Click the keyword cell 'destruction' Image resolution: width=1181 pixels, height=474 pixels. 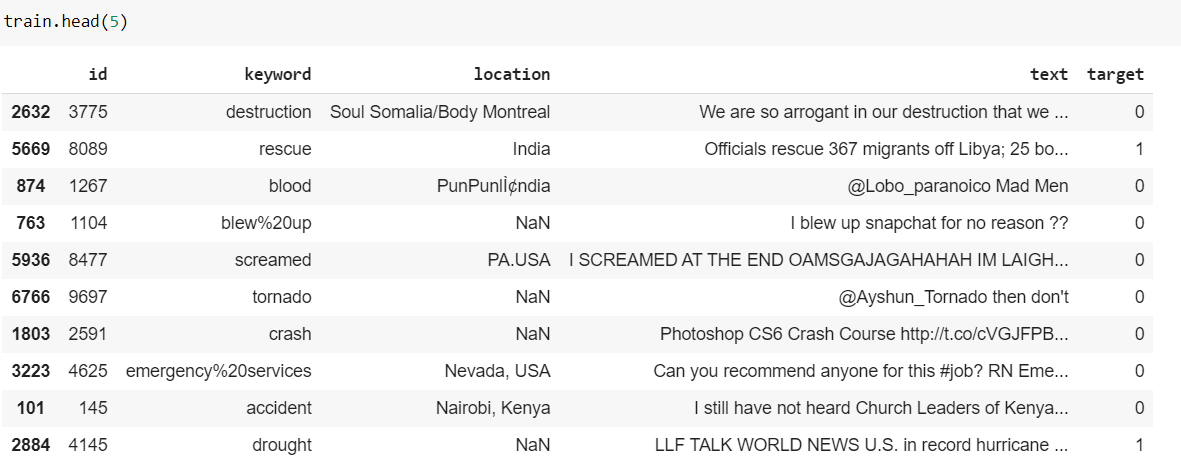[268, 112]
